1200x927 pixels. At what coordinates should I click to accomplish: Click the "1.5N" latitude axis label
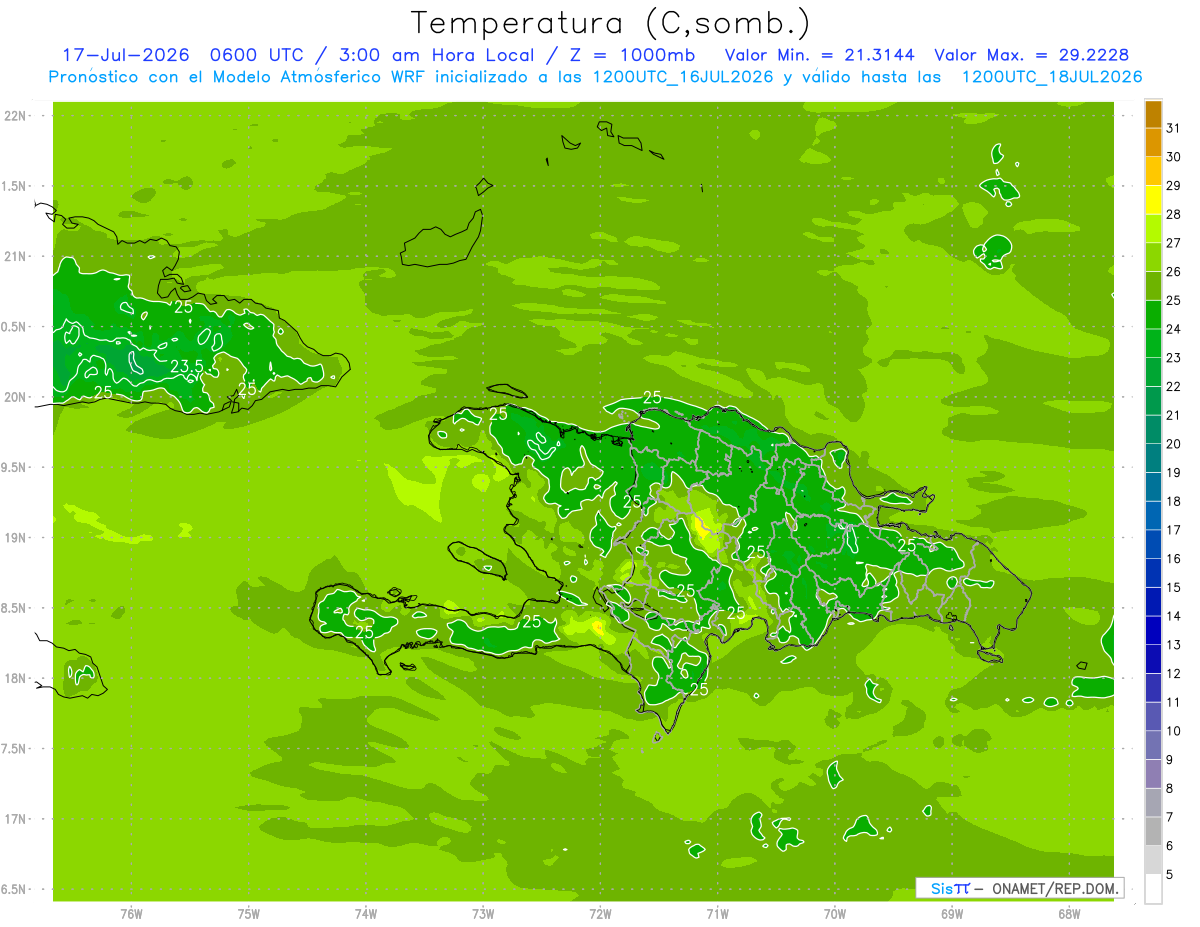click(x=16, y=186)
